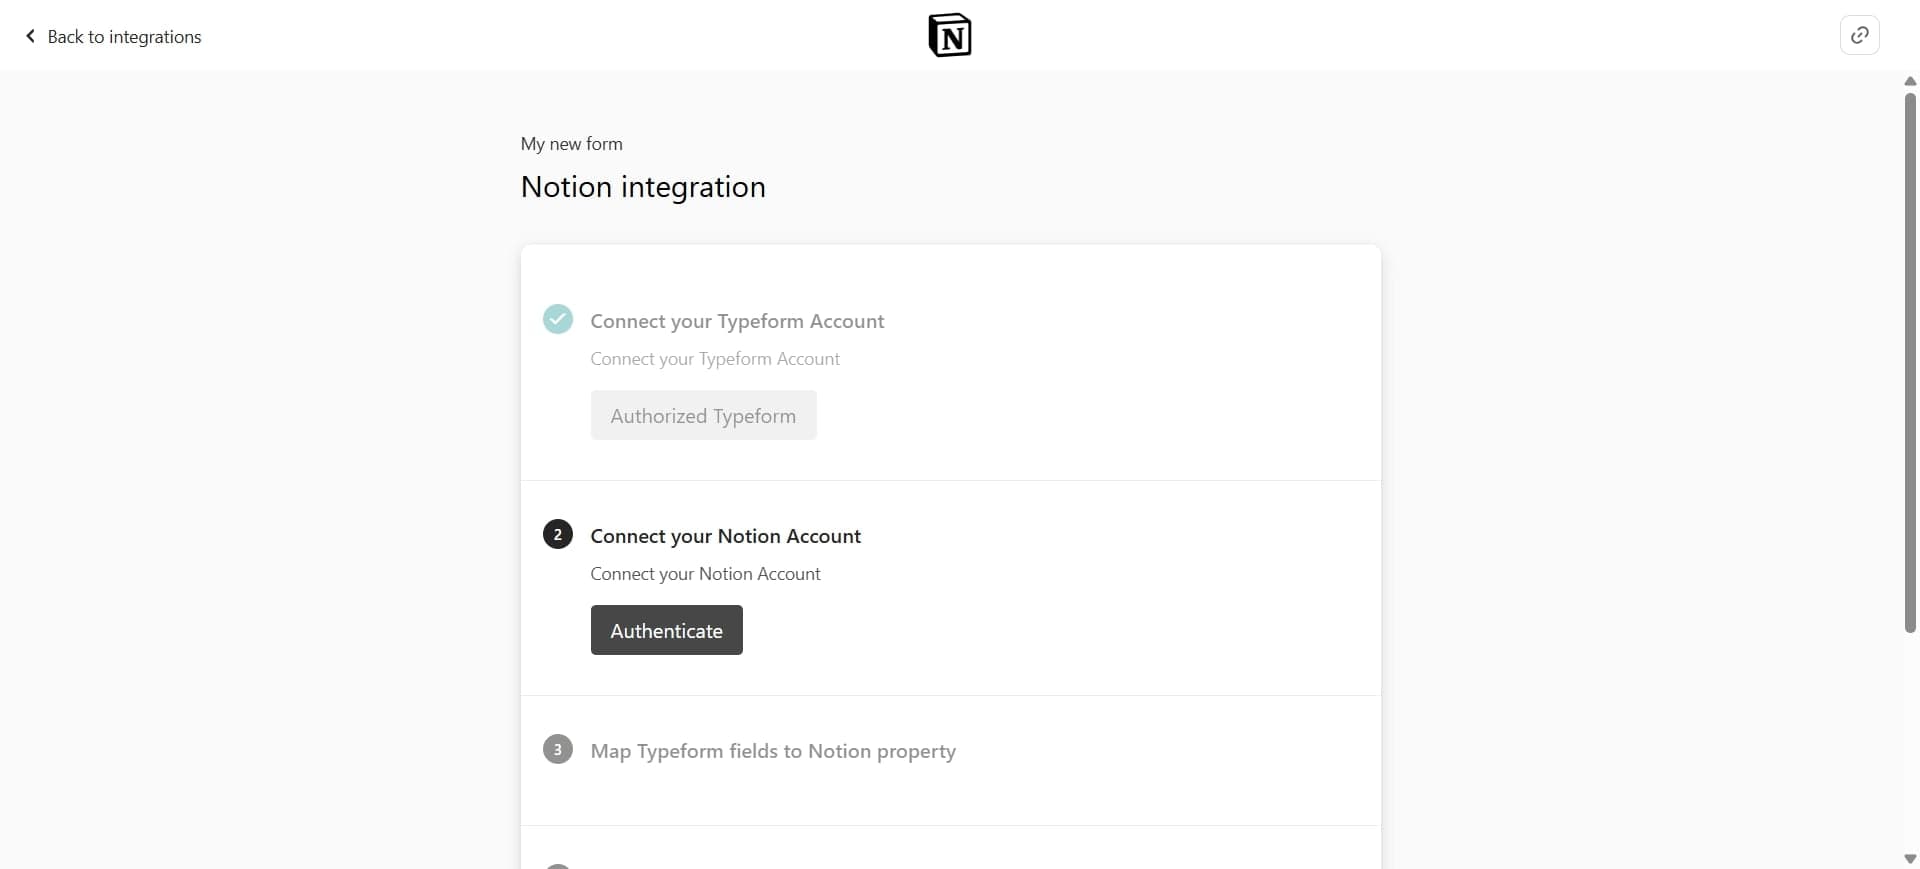Click the vertical scrollbar thumb
The image size is (1920, 869).
click(x=1910, y=363)
